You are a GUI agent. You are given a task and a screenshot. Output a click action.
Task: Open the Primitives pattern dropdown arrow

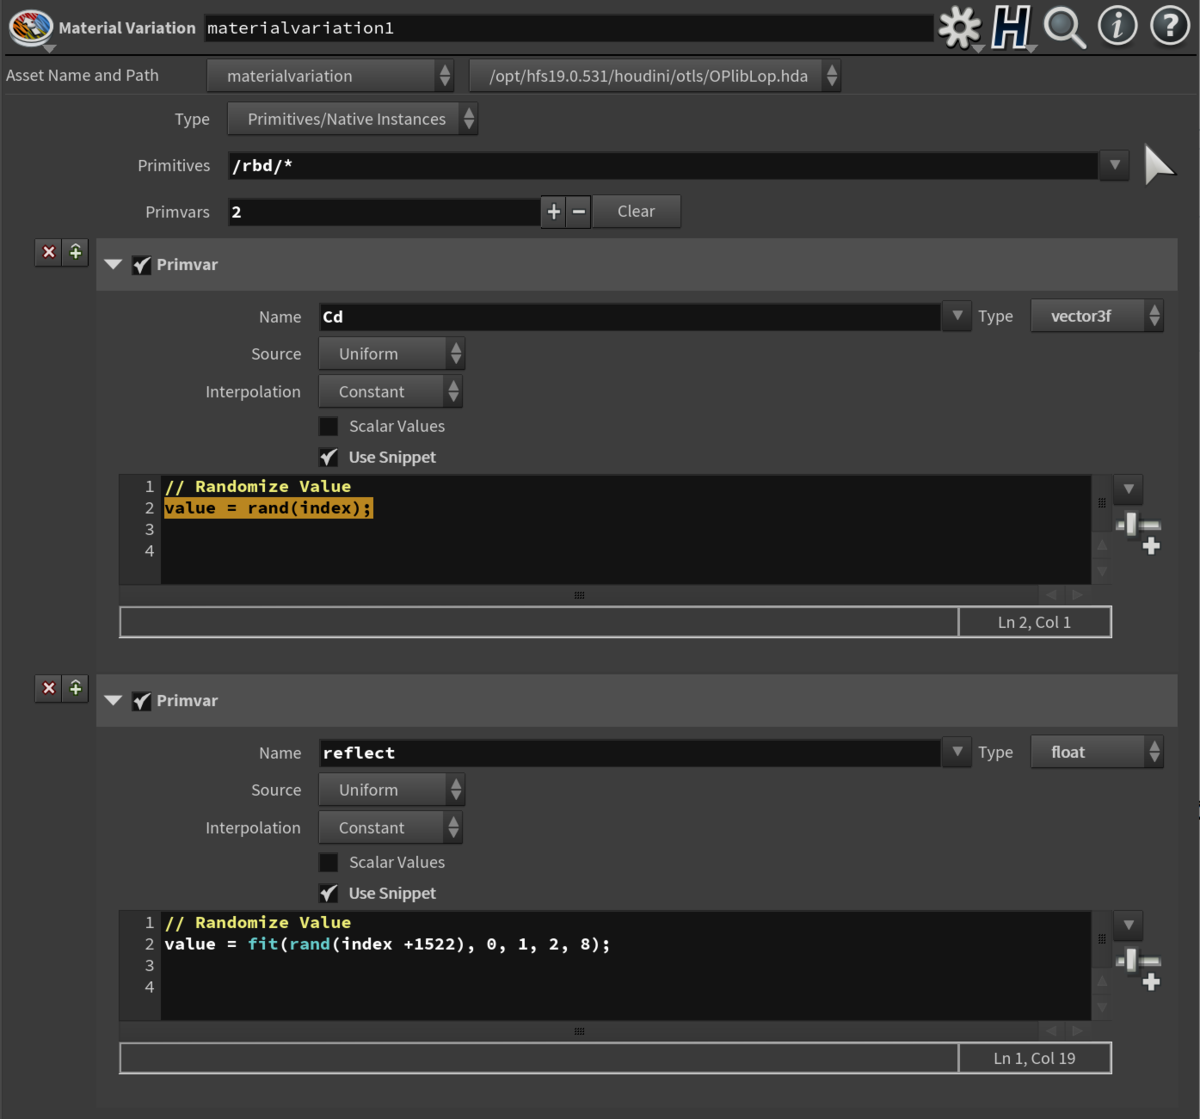point(1114,165)
